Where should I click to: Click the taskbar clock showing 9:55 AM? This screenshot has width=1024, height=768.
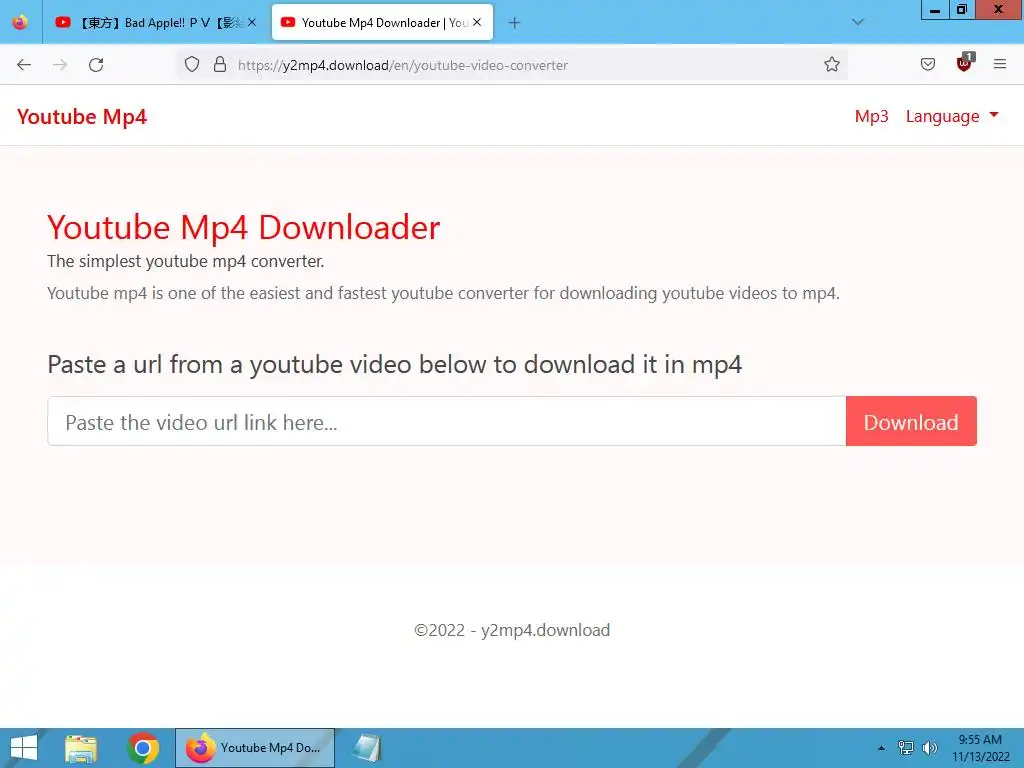click(x=980, y=748)
